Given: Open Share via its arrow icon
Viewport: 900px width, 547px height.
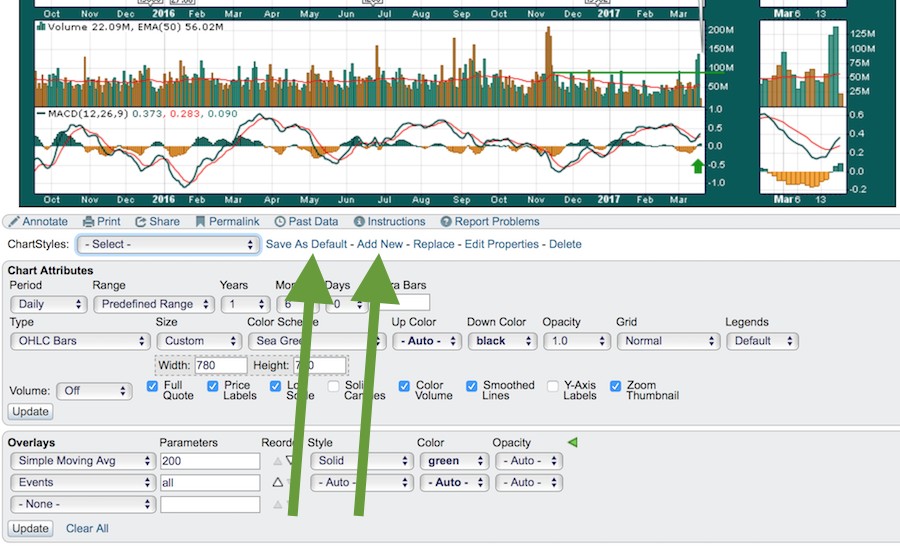Looking at the screenshot, I should 141,222.
